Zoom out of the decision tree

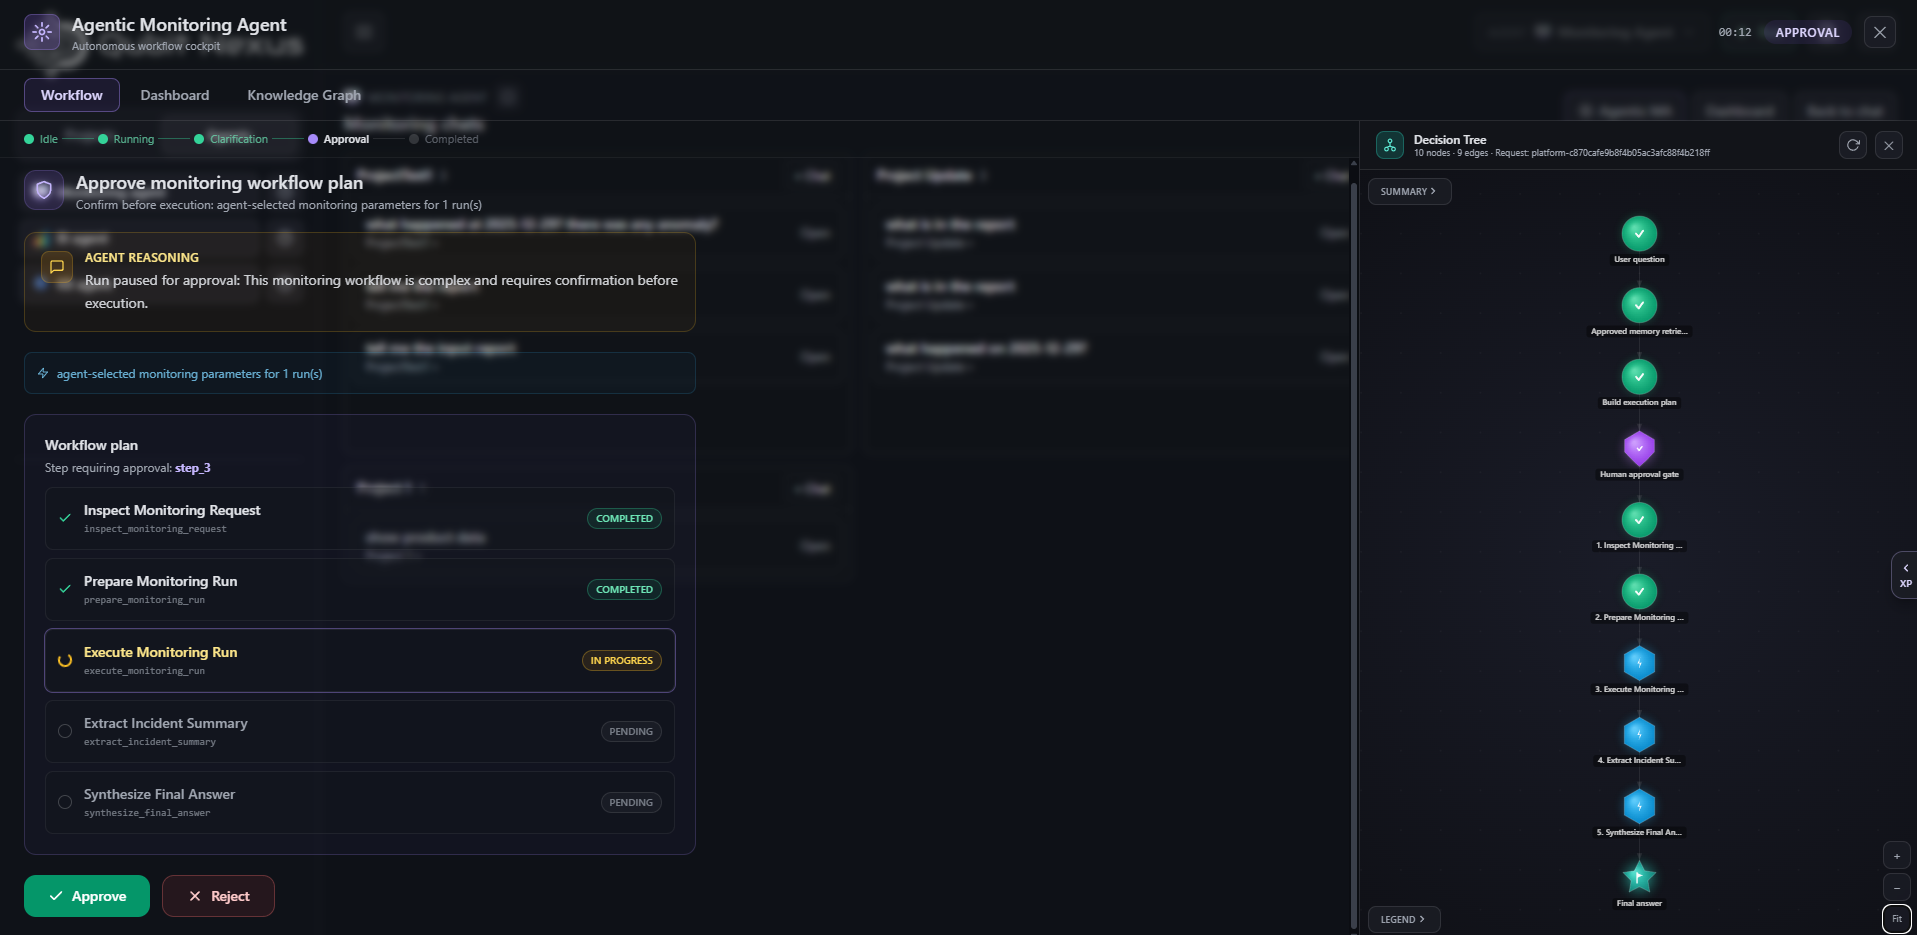point(1897,887)
